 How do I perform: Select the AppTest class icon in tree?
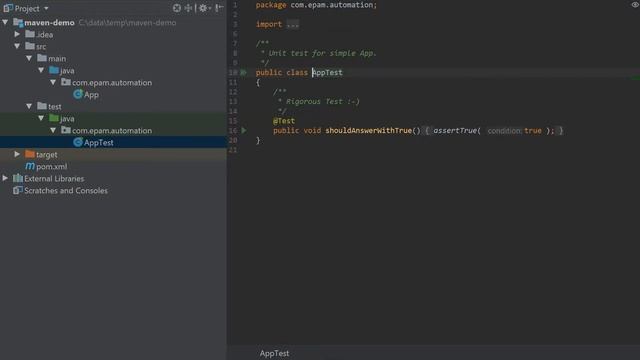point(78,142)
